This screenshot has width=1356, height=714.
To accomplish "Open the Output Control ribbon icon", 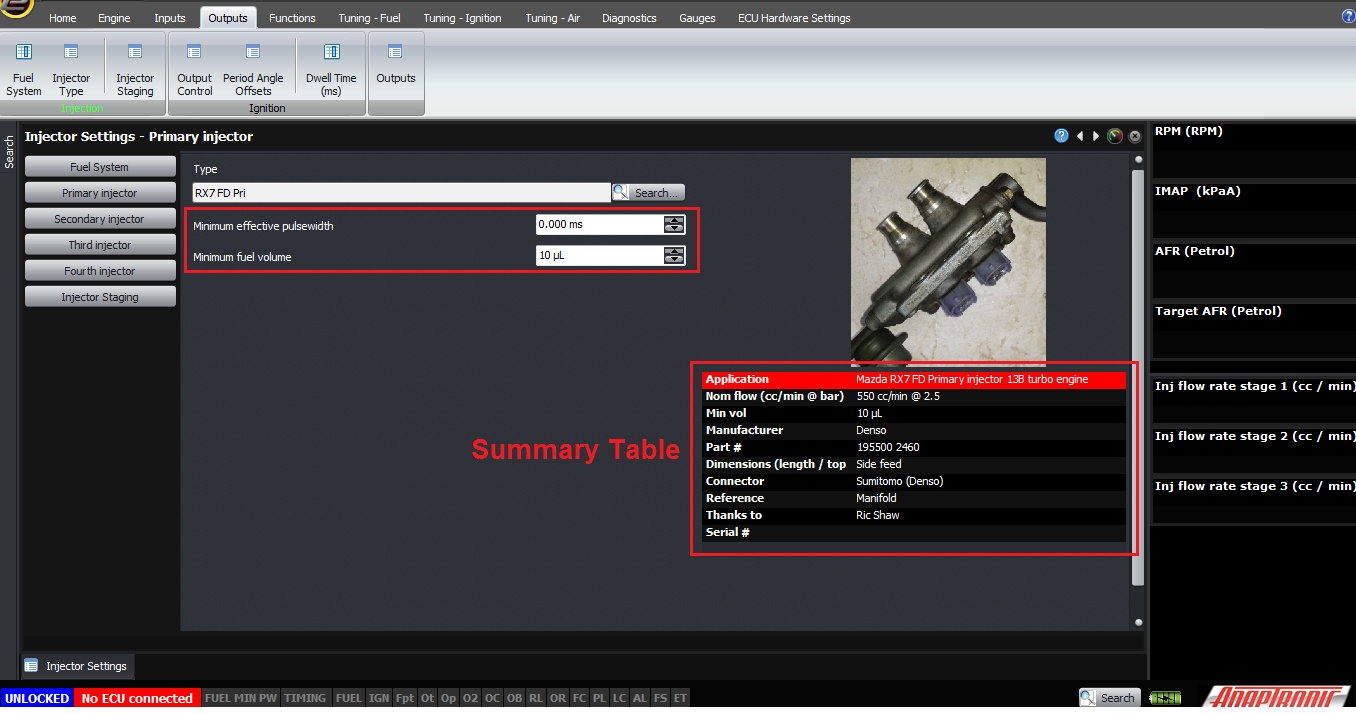I will coord(195,69).
